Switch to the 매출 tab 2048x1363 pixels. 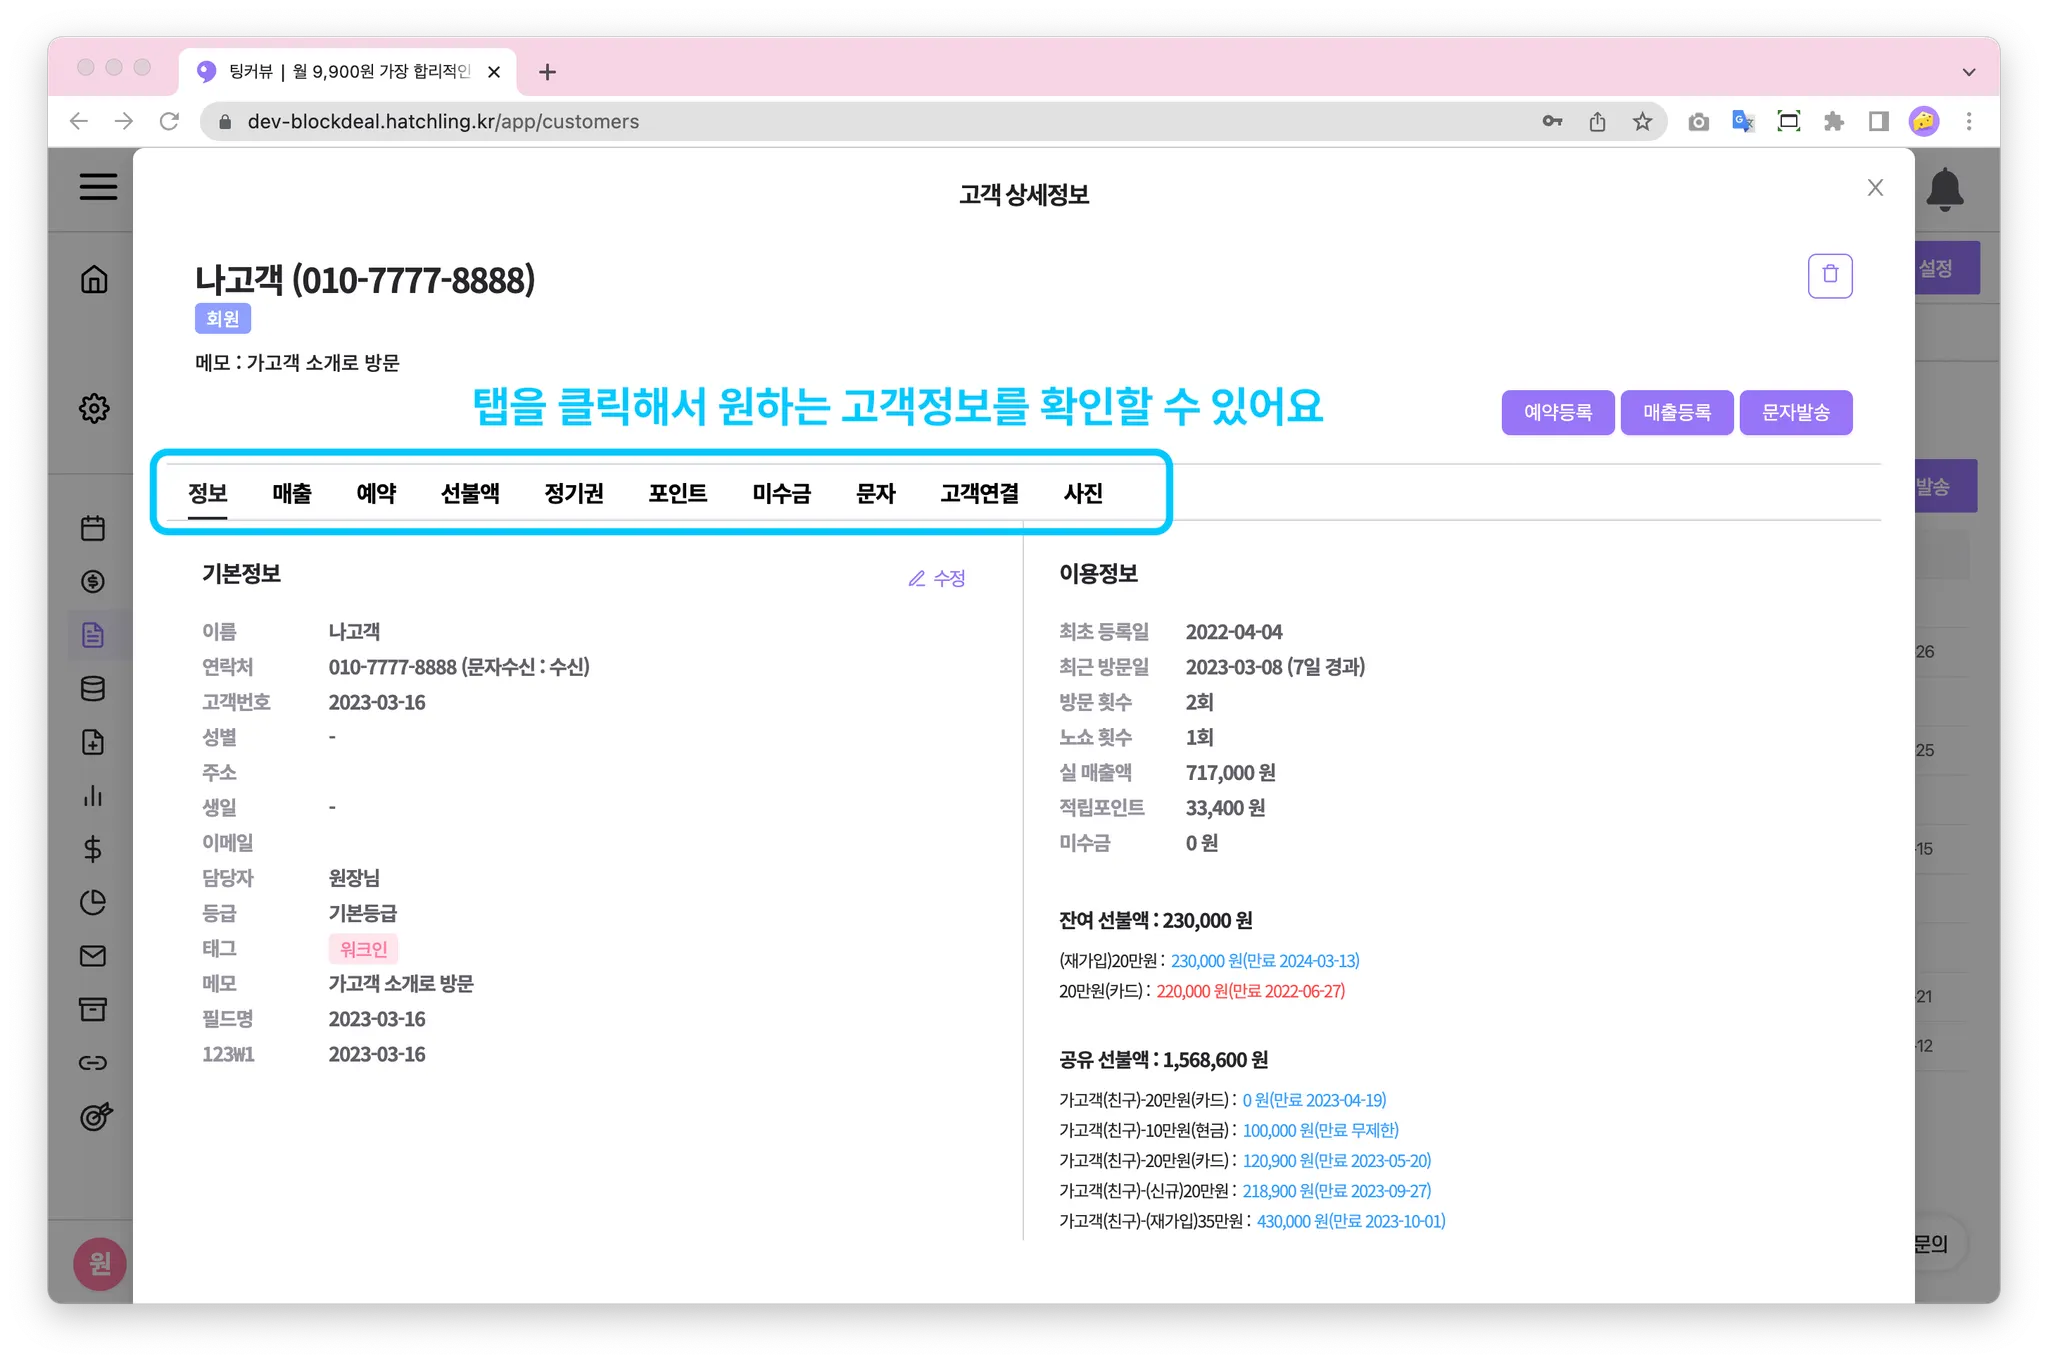[x=292, y=493]
